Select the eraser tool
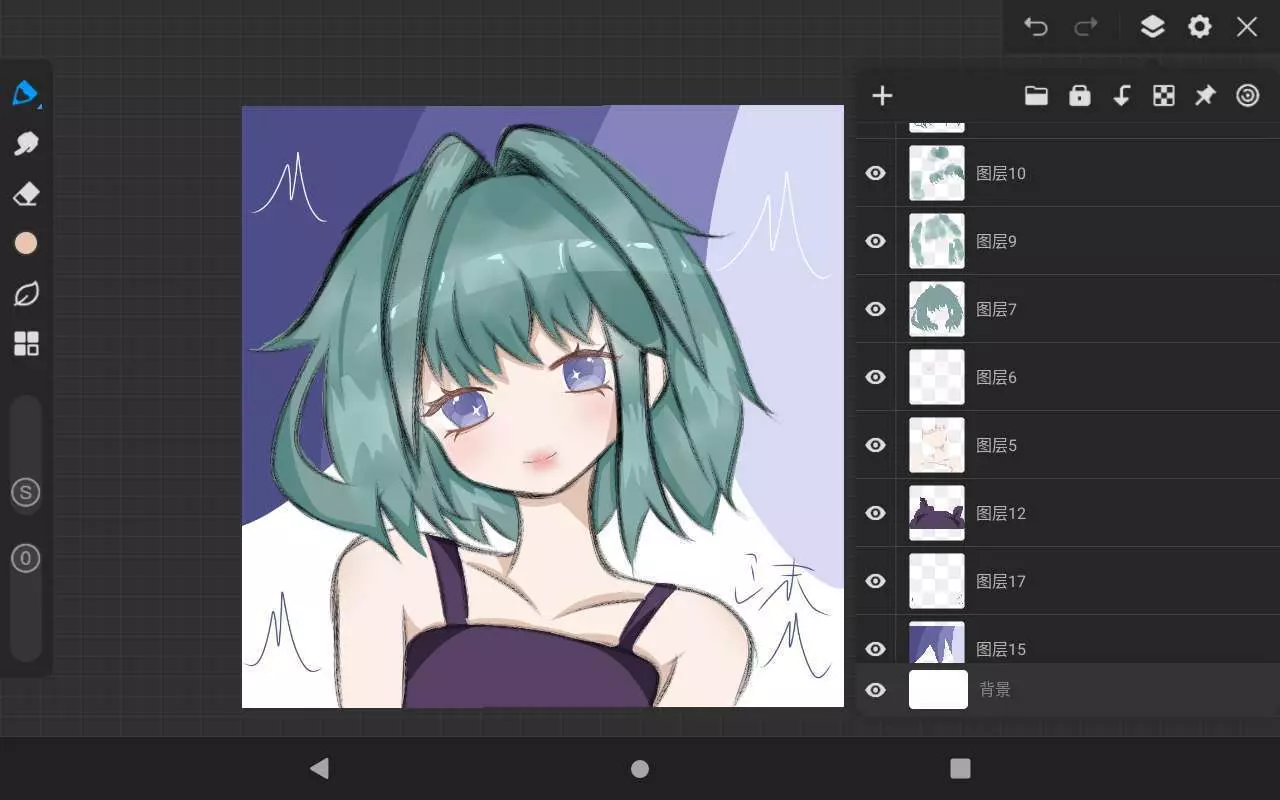The width and height of the screenshot is (1280, 800). tap(26, 194)
